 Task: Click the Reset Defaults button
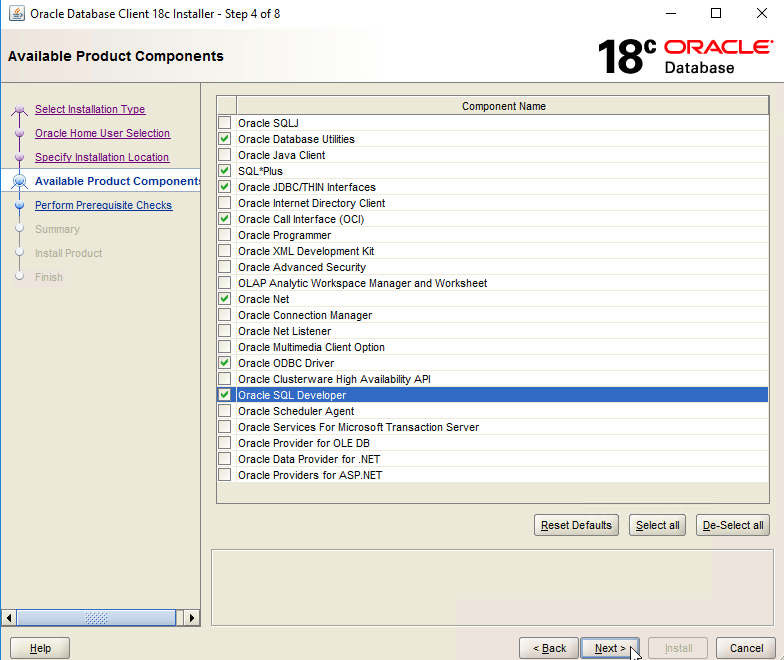pyautogui.click(x=576, y=525)
